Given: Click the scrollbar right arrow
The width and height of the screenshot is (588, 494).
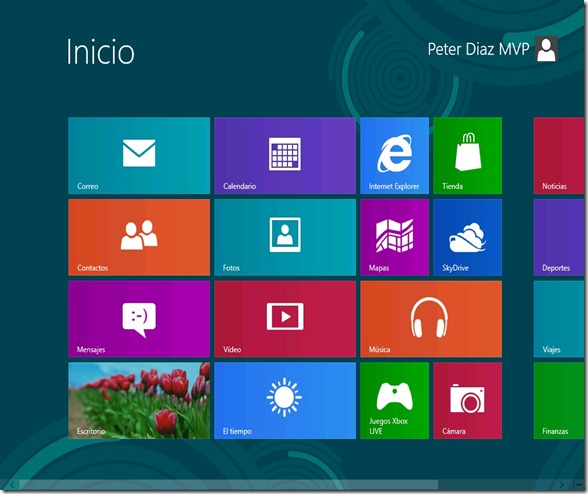Looking at the screenshot, I should (561, 485).
